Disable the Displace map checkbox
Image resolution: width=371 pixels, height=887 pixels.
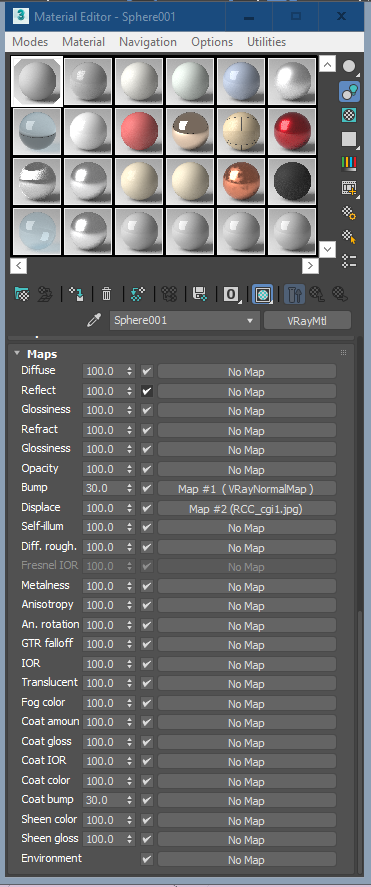pos(147,508)
